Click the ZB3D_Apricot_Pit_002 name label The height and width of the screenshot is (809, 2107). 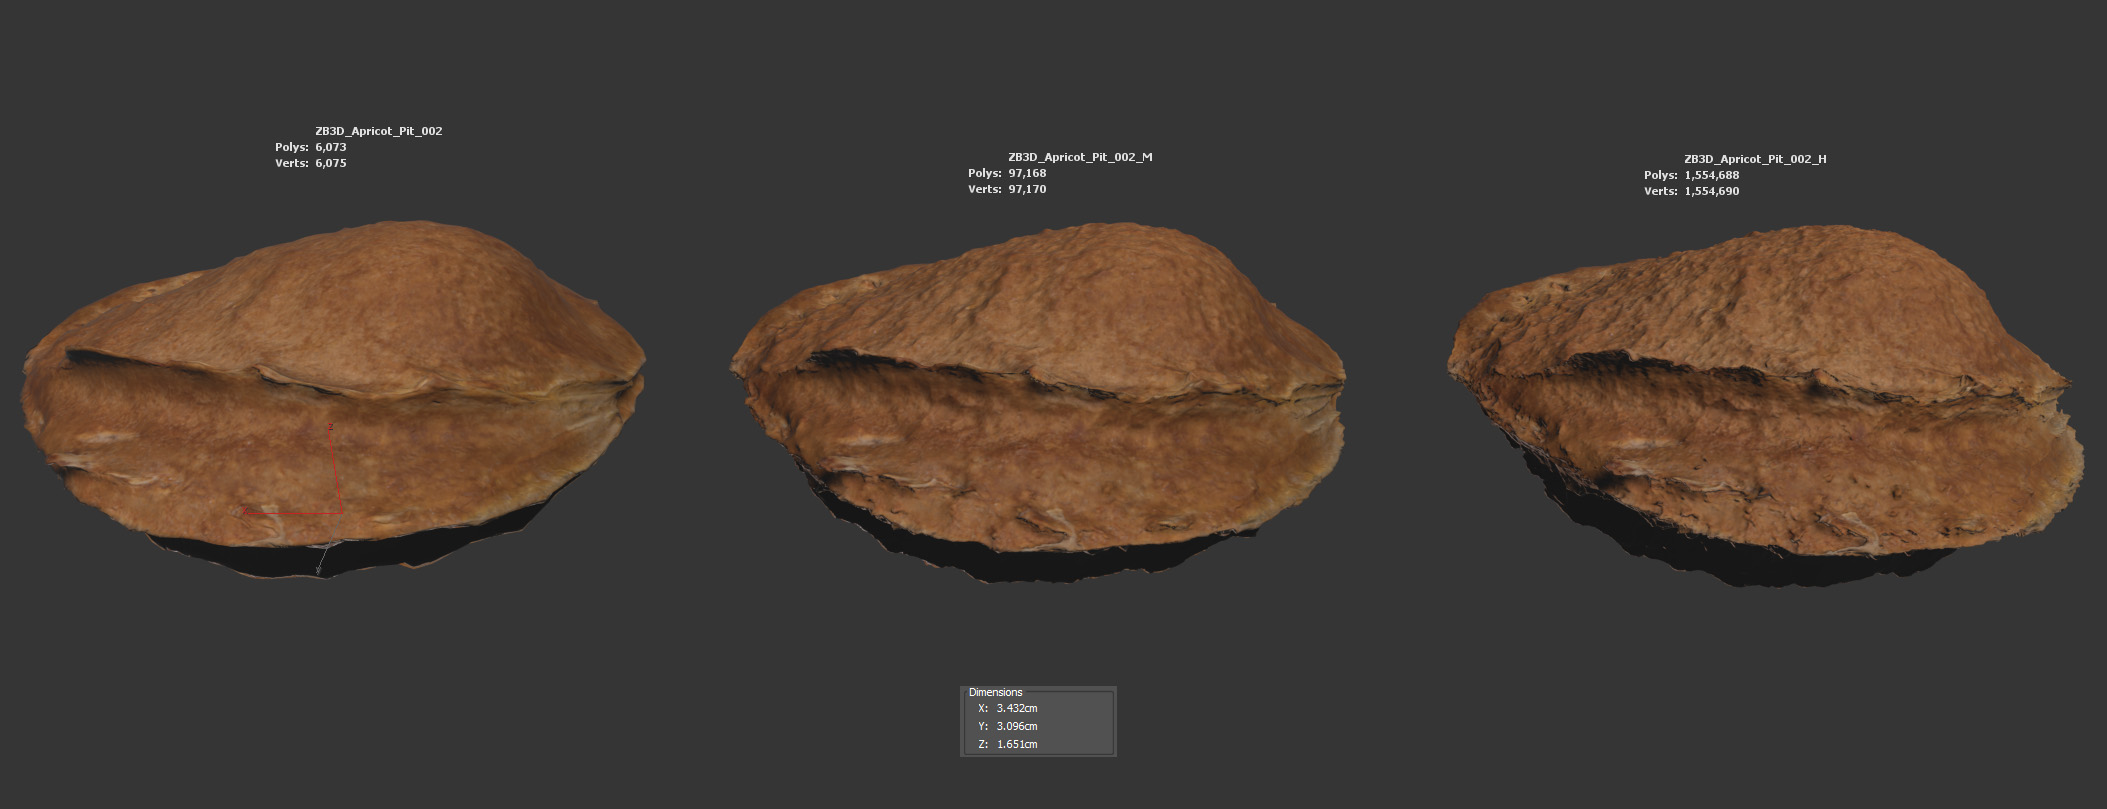pyautogui.click(x=378, y=131)
